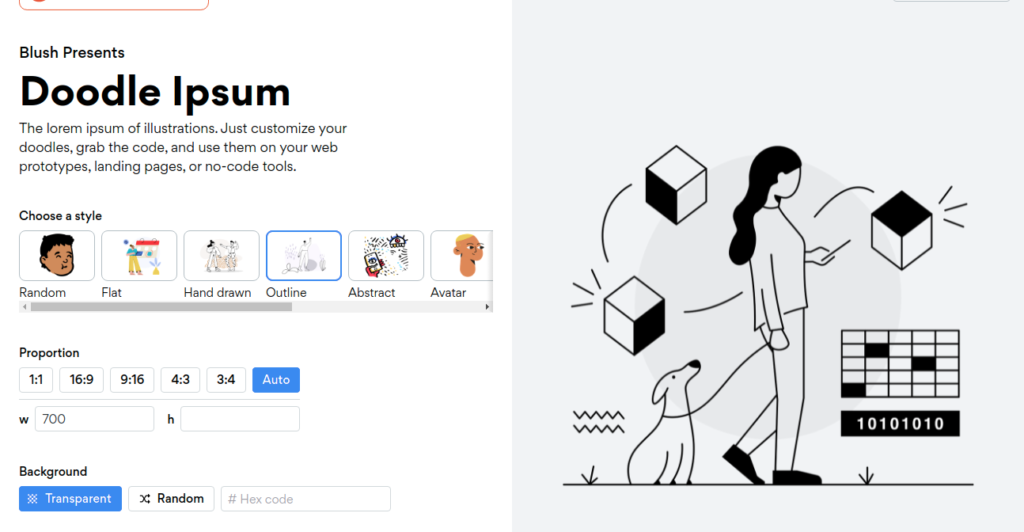Set proportion to 16:9
This screenshot has height=532, width=1024.
tap(82, 380)
